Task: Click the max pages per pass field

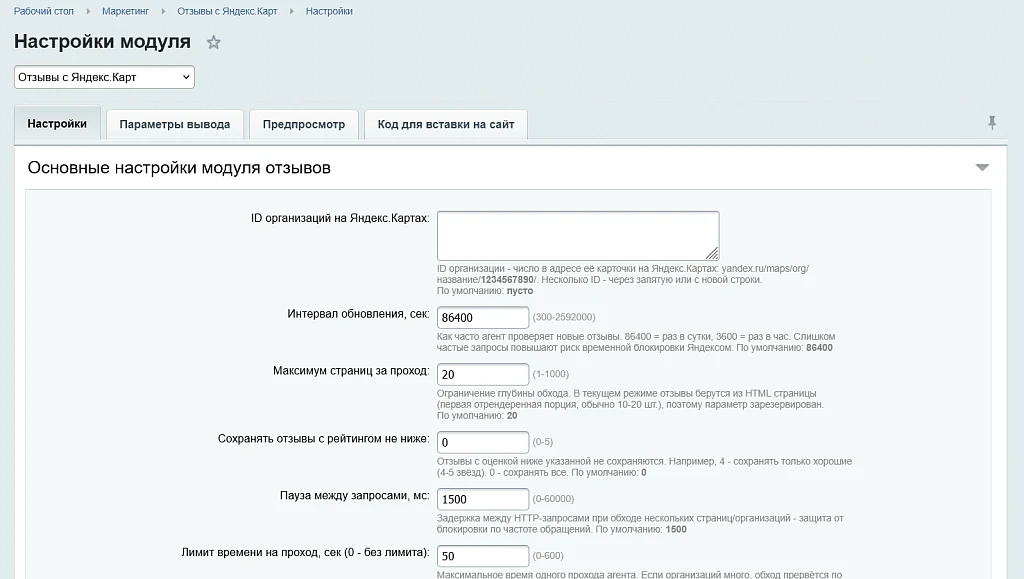Action: point(483,374)
